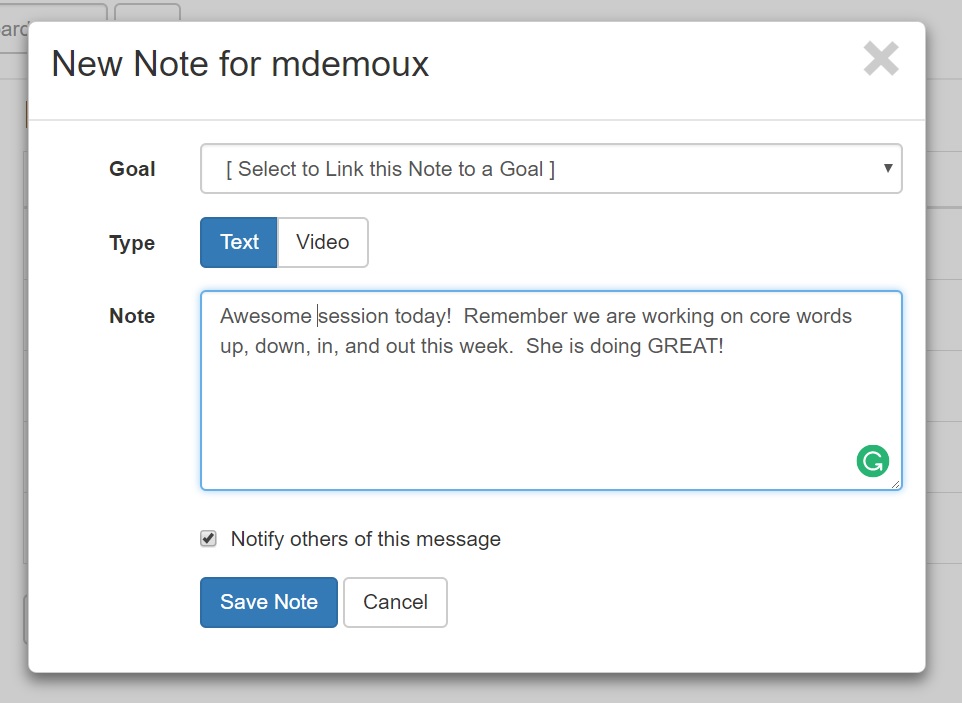Image resolution: width=962 pixels, height=703 pixels.
Task: Click the resize handle of the Note textarea
Action: pyautogui.click(x=895, y=484)
